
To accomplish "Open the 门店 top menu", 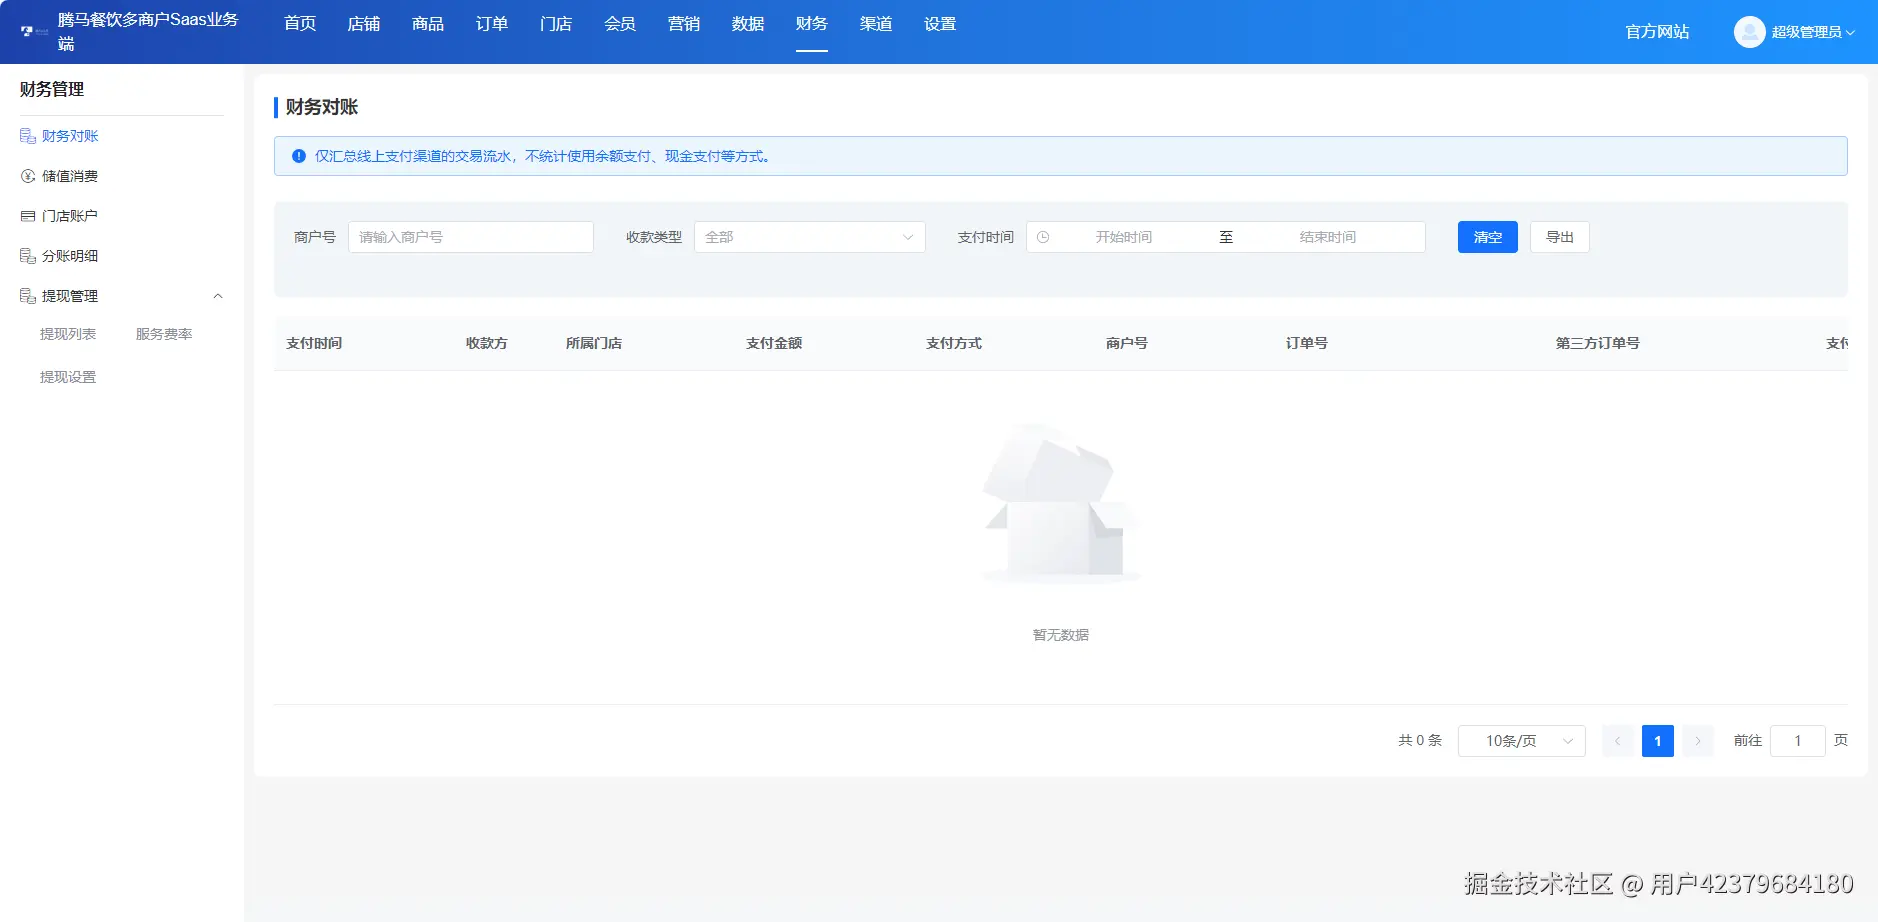I will coord(556,24).
